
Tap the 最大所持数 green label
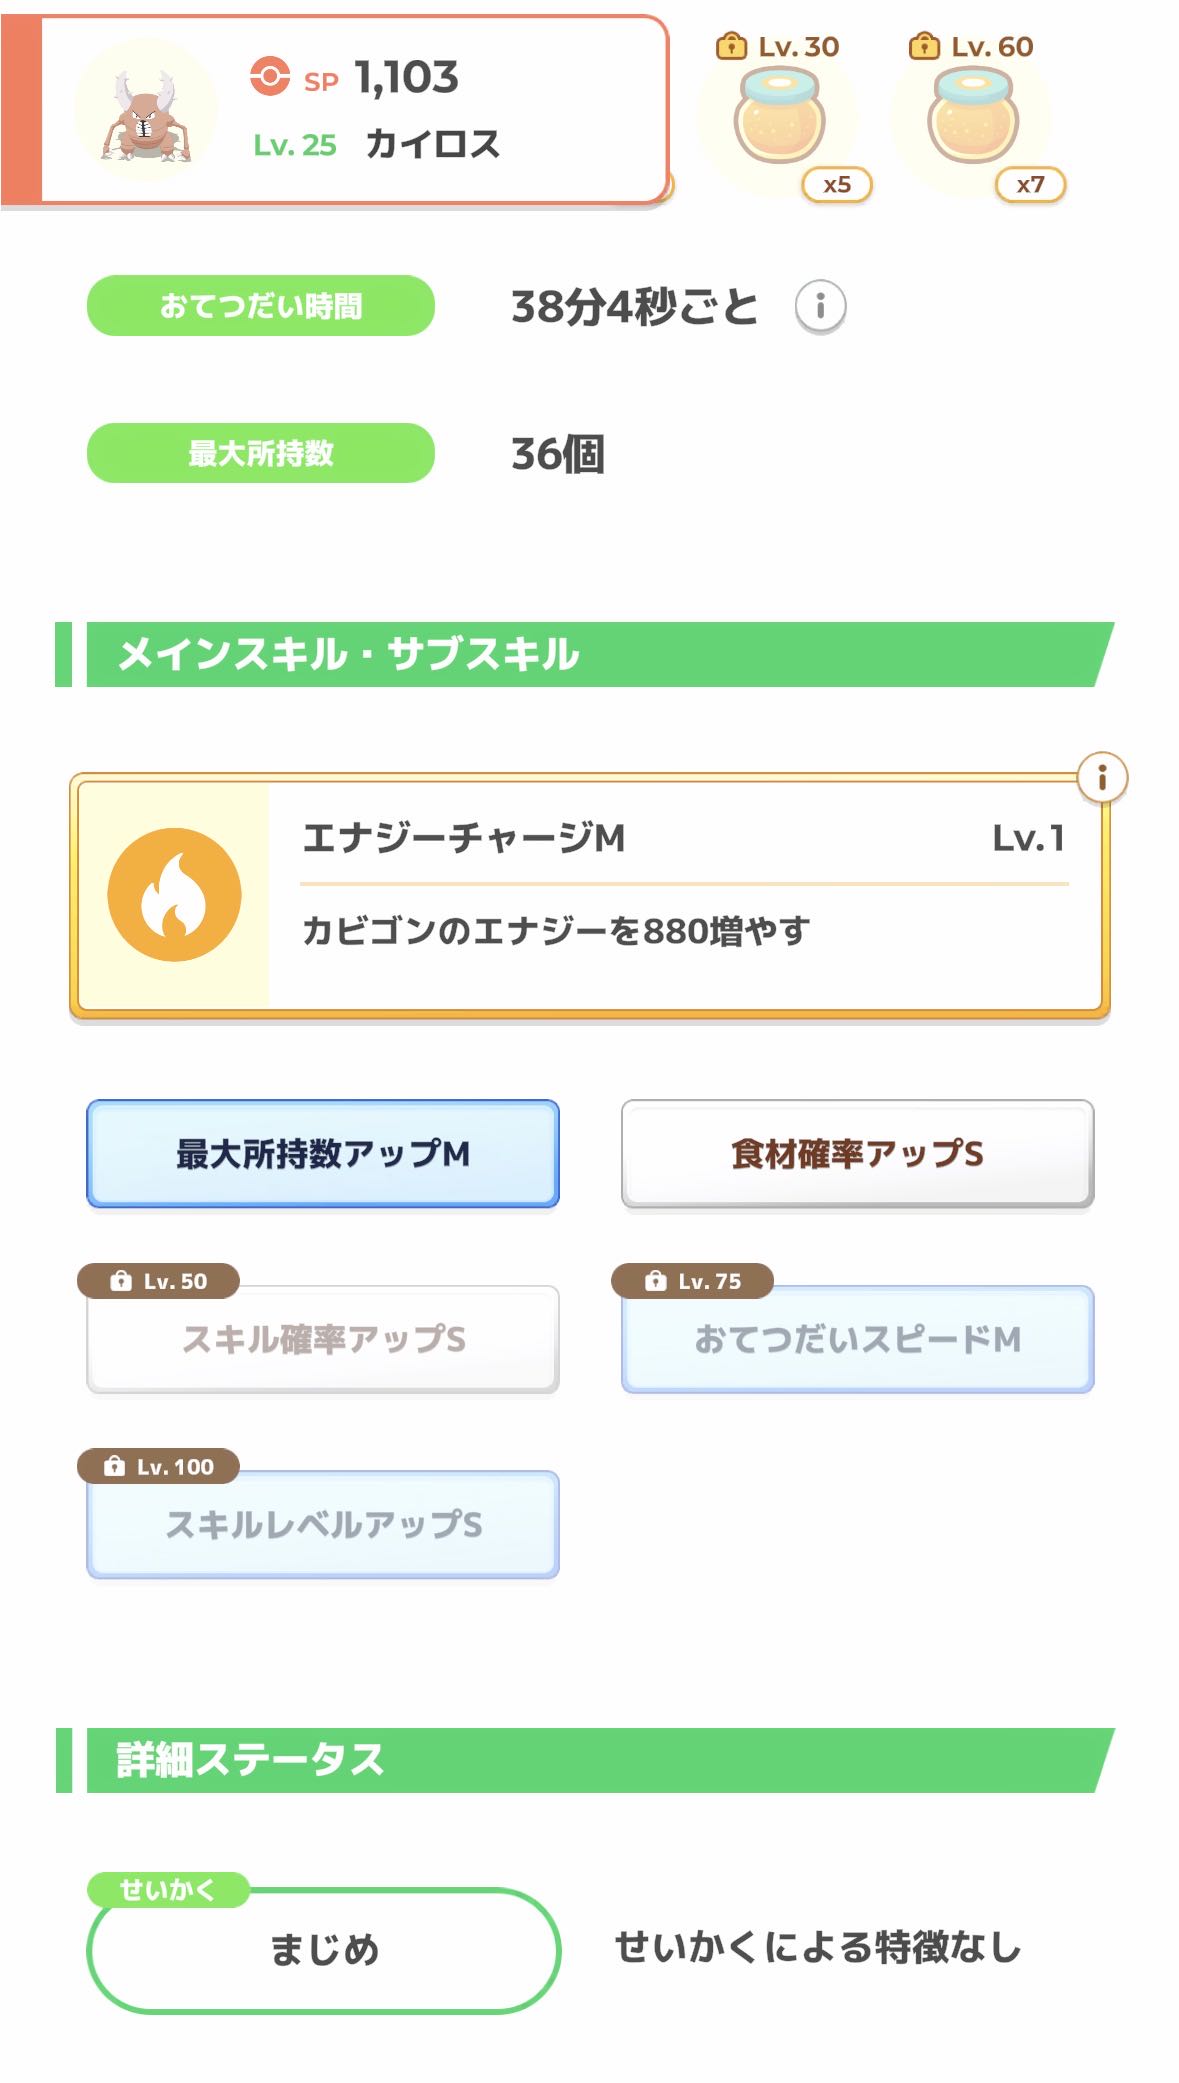click(261, 453)
